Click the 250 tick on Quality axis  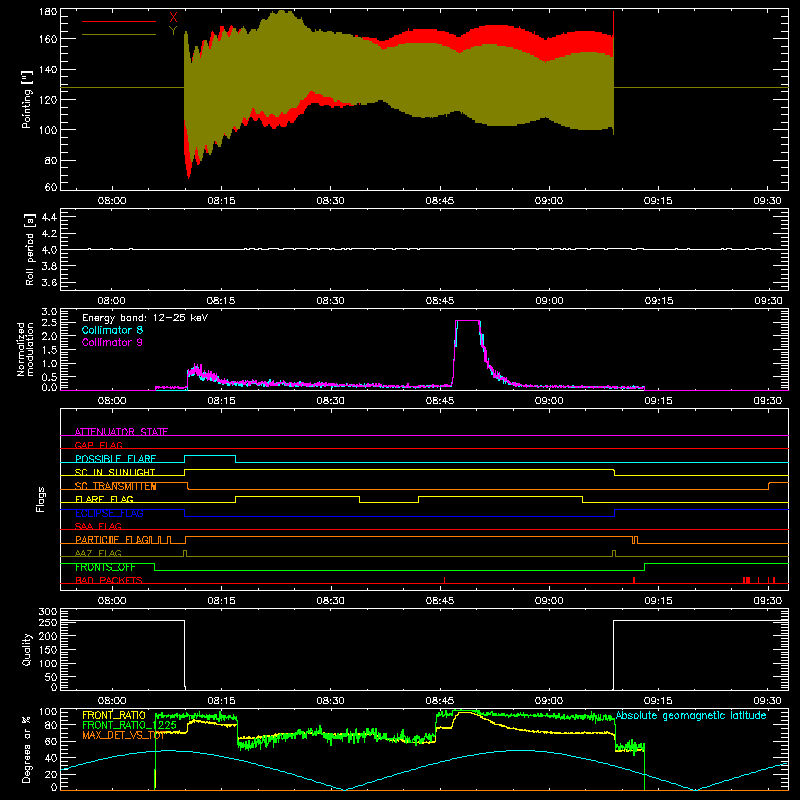point(48,622)
